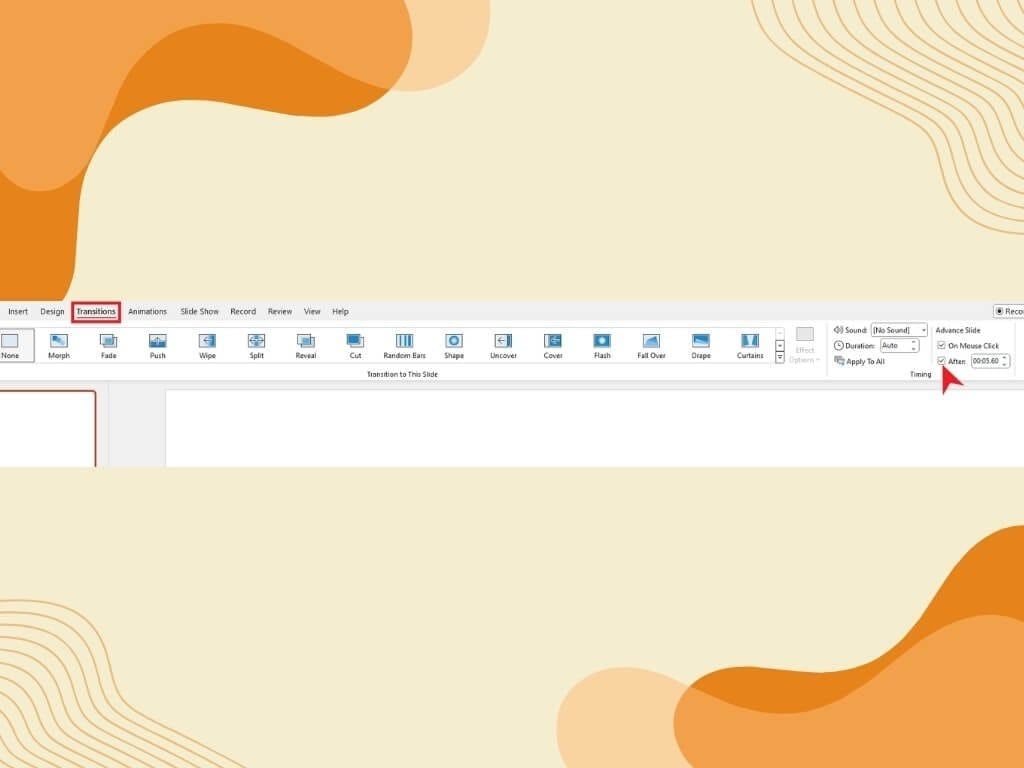The height and width of the screenshot is (768, 1024).
Task: Select the Morph transition
Action: (x=58, y=345)
